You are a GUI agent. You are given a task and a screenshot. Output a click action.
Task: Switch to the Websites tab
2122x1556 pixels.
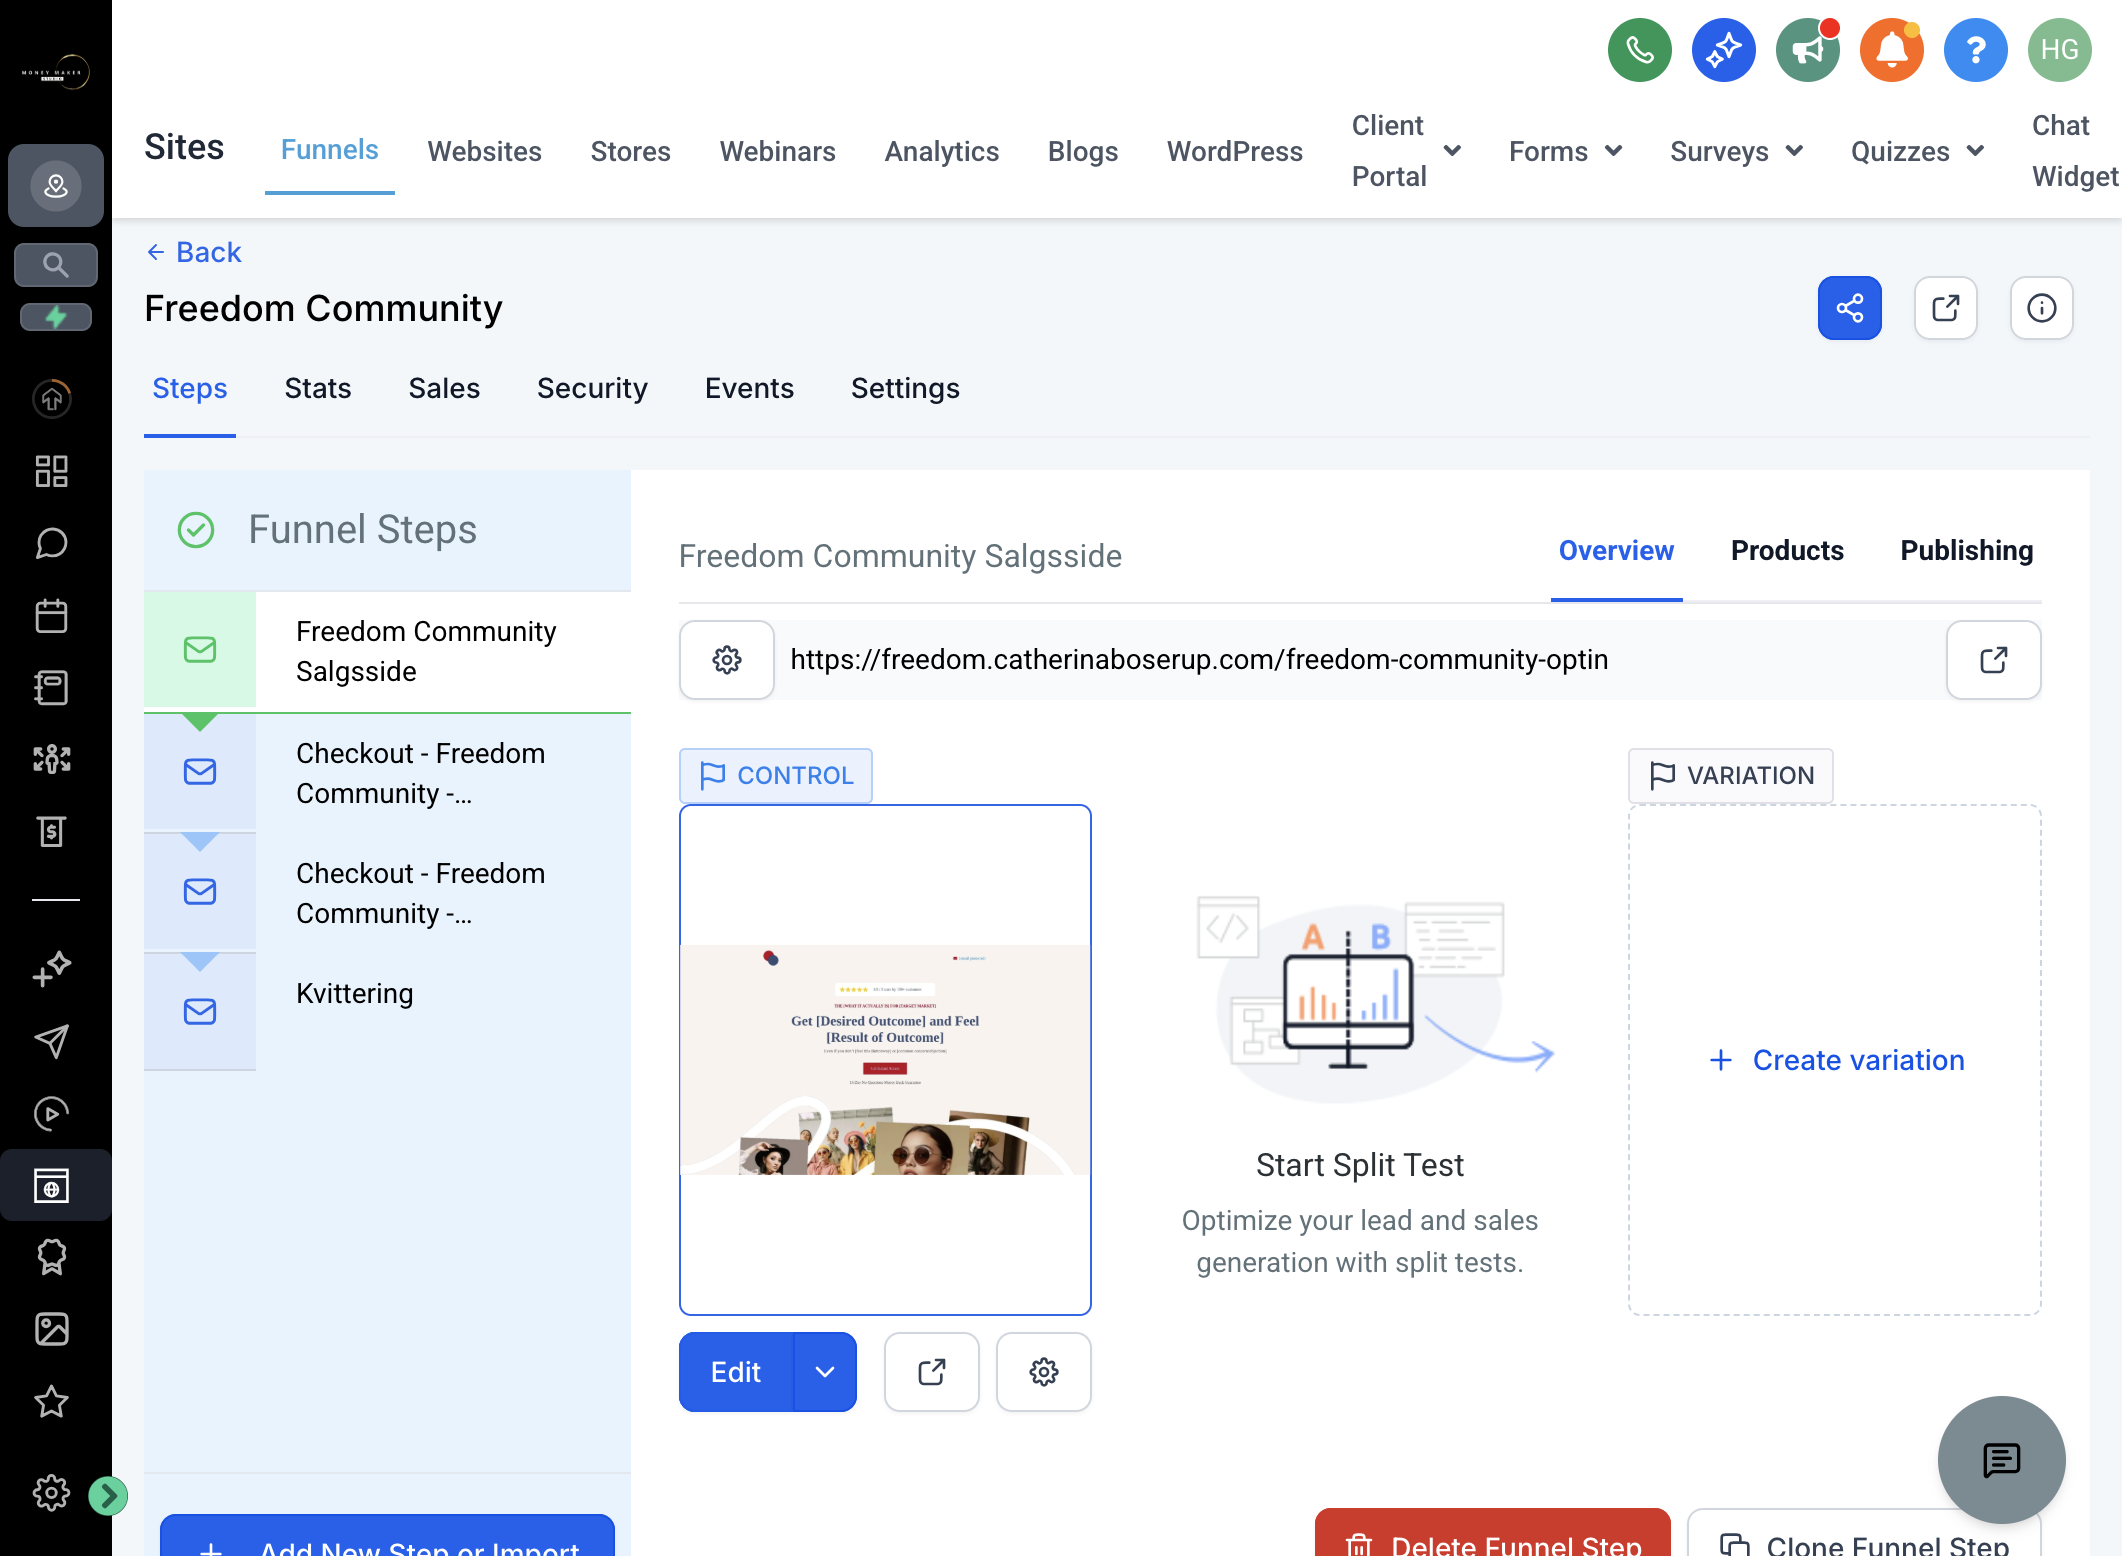pyautogui.click(x=485, y=151)
